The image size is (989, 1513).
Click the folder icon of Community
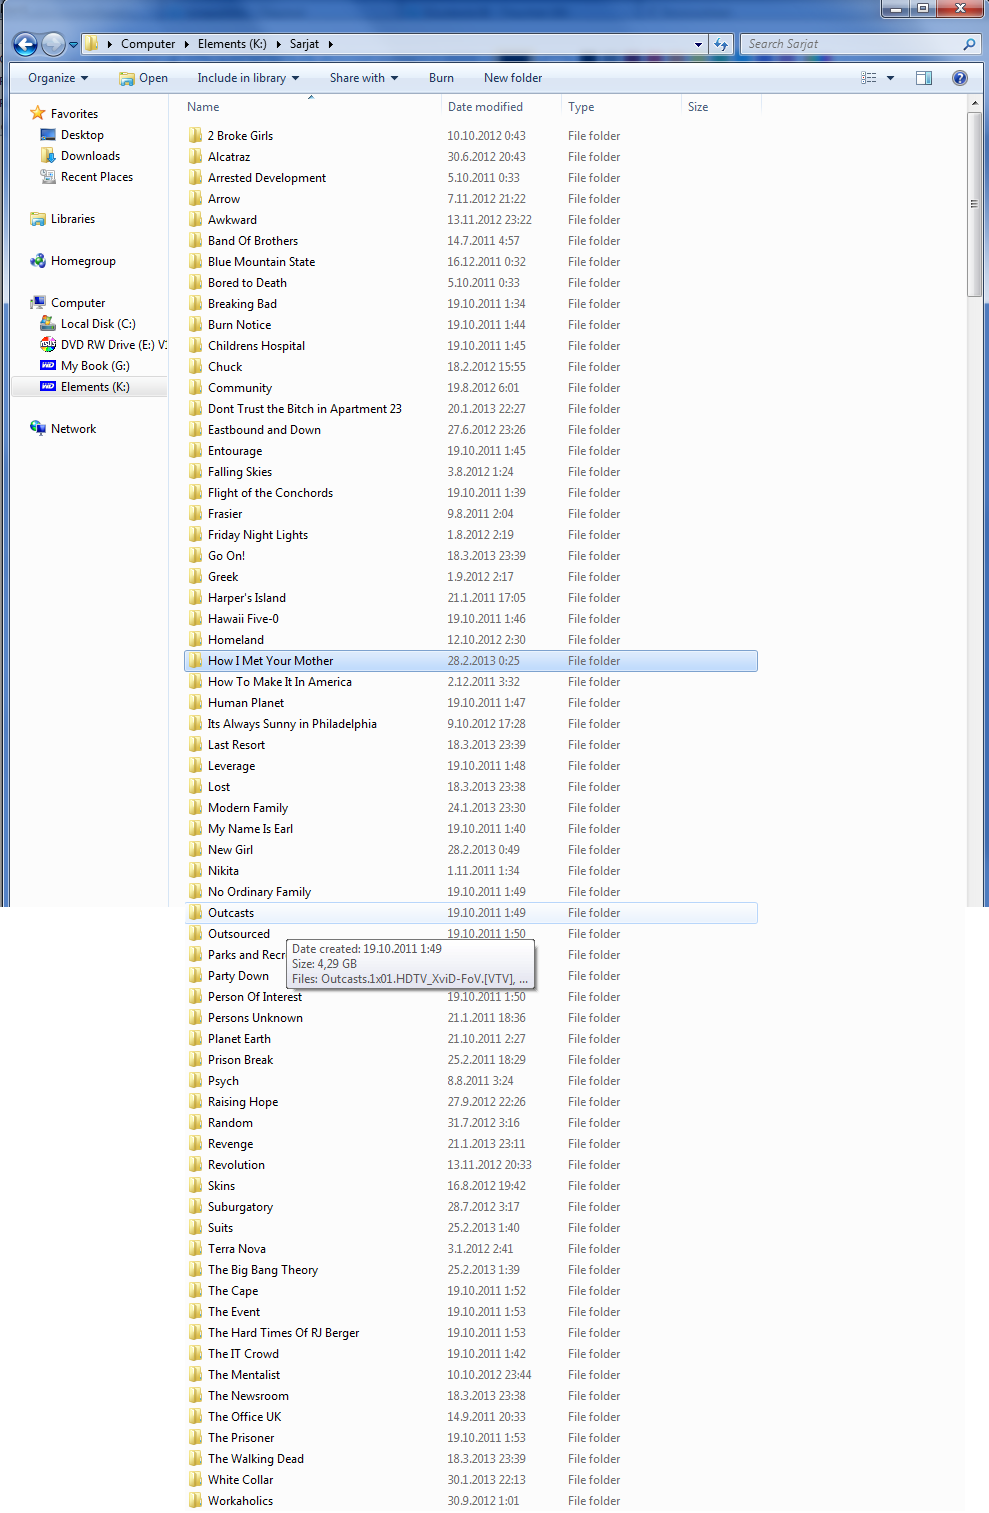196,387
